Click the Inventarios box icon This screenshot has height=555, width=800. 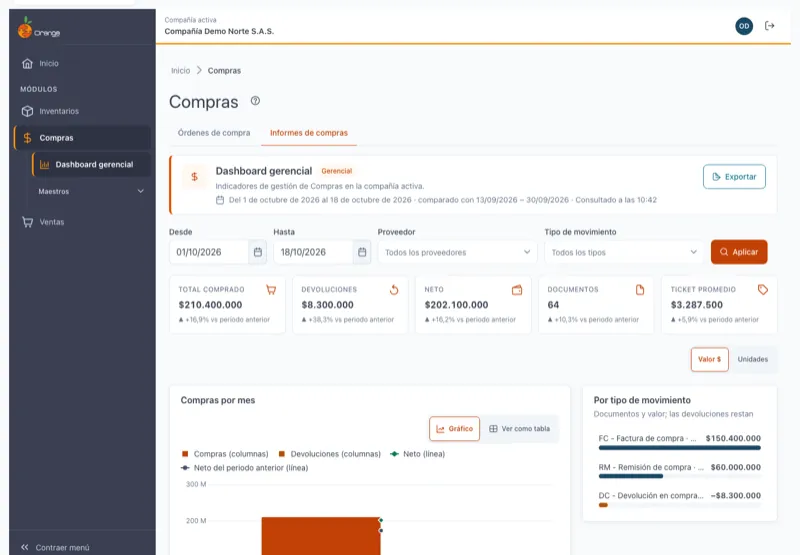(28, 111)
